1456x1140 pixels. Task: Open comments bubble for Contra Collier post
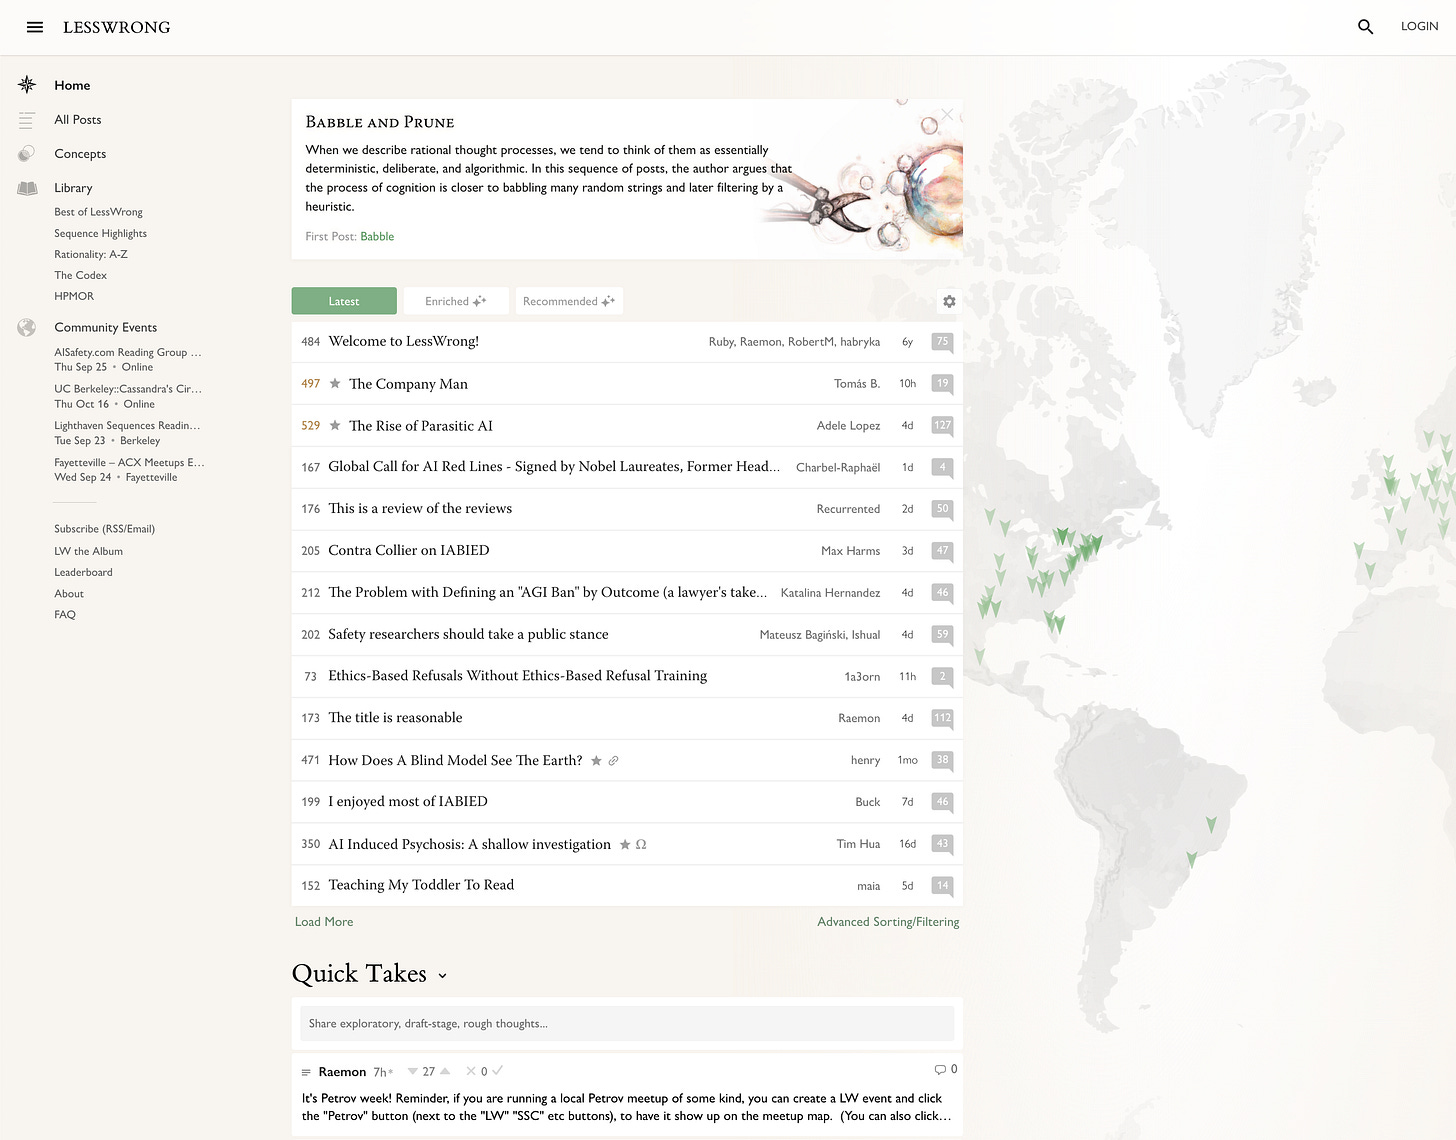click(942, 551)
